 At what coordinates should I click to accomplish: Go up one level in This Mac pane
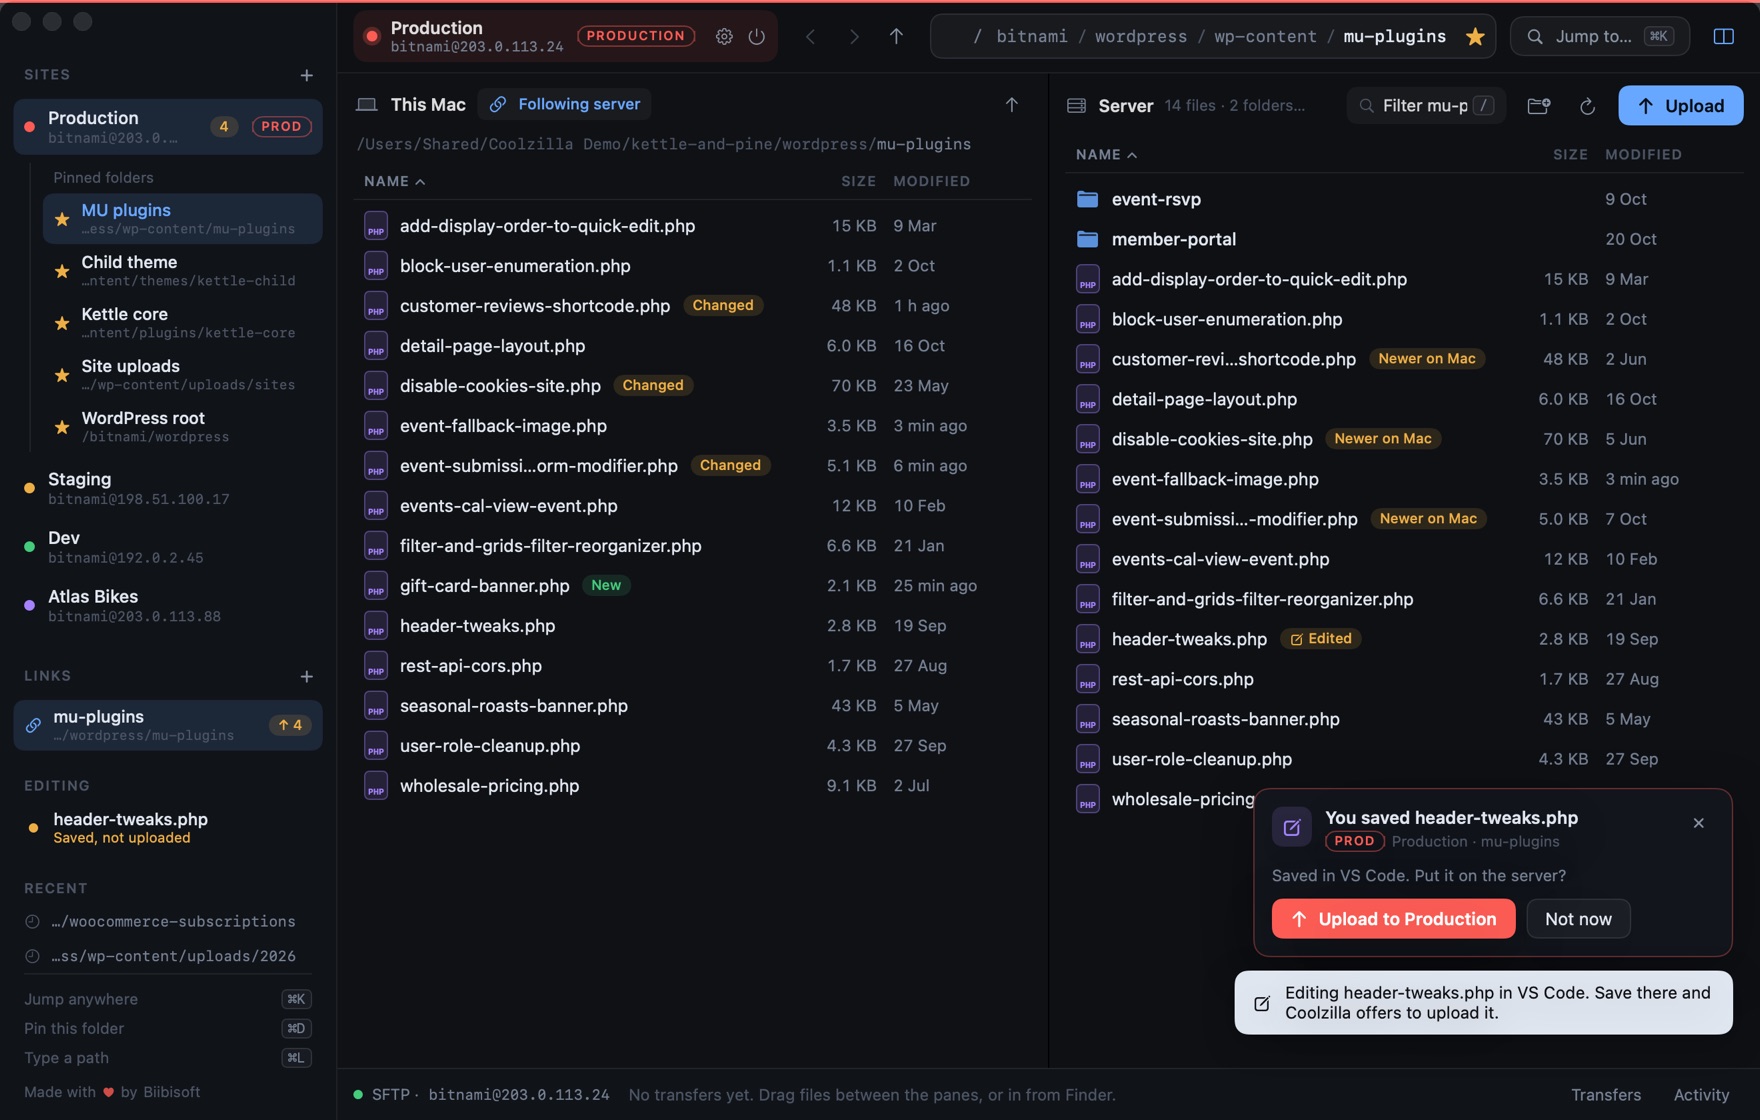[1012, 104]
